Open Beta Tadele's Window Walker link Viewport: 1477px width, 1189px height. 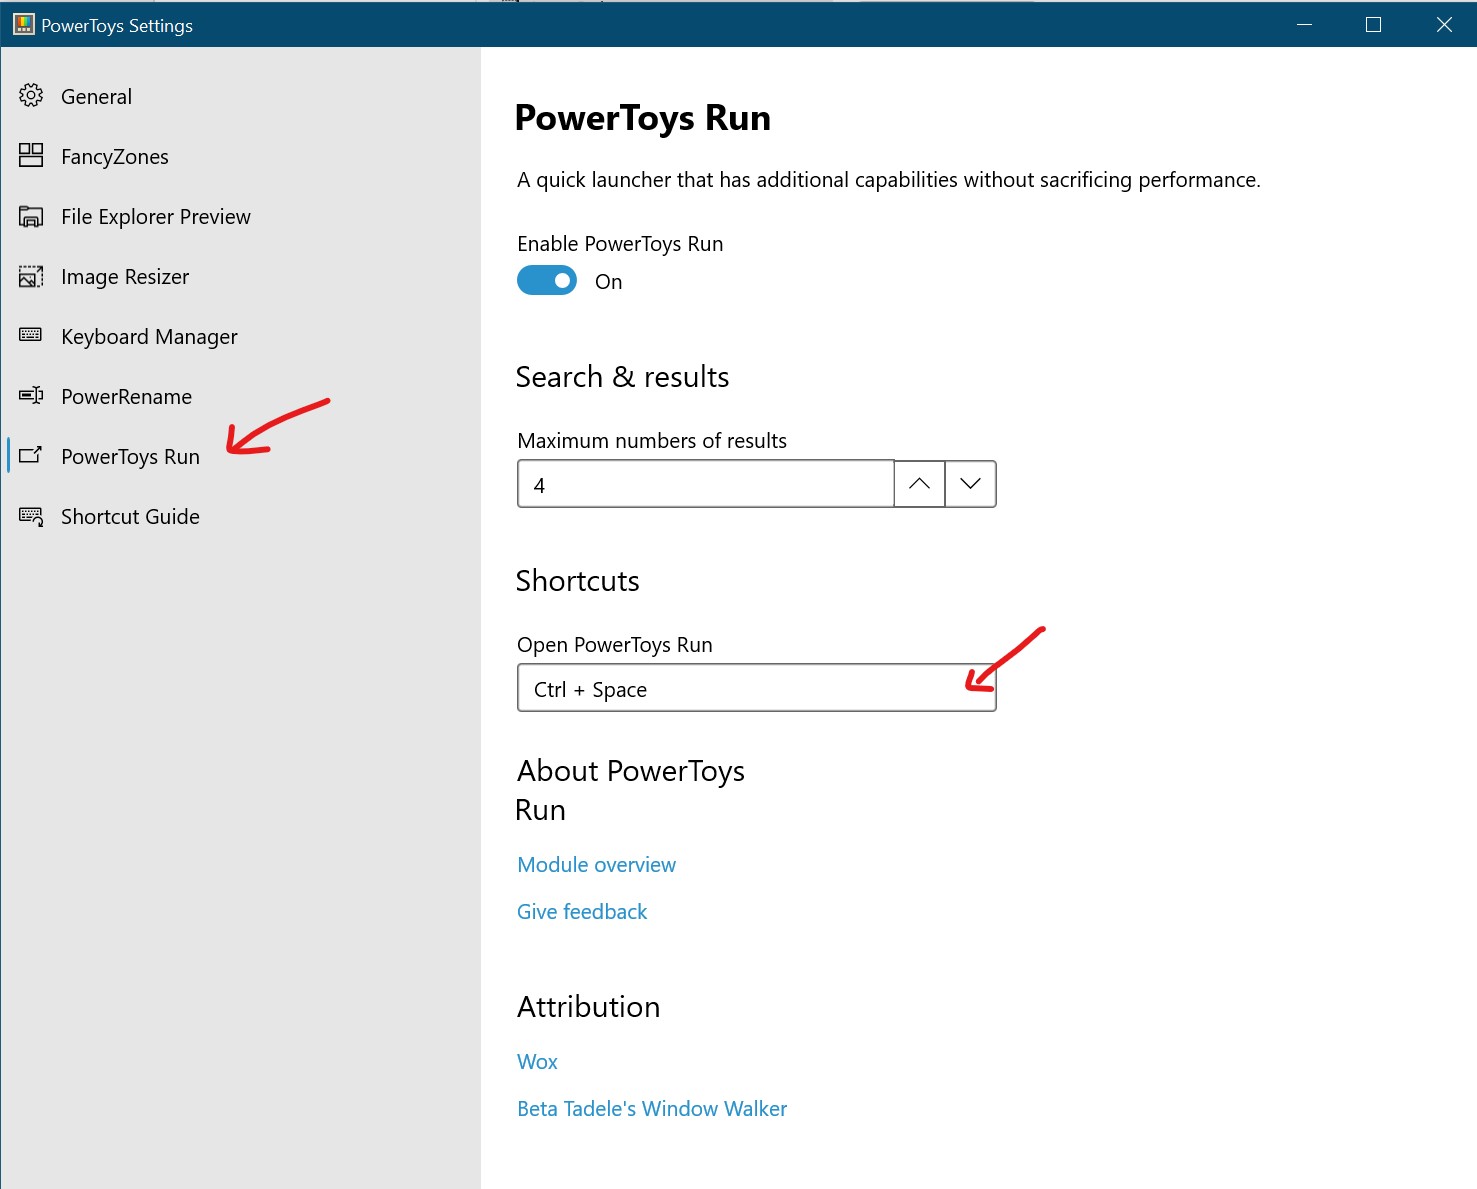[x=652, y=1109]
